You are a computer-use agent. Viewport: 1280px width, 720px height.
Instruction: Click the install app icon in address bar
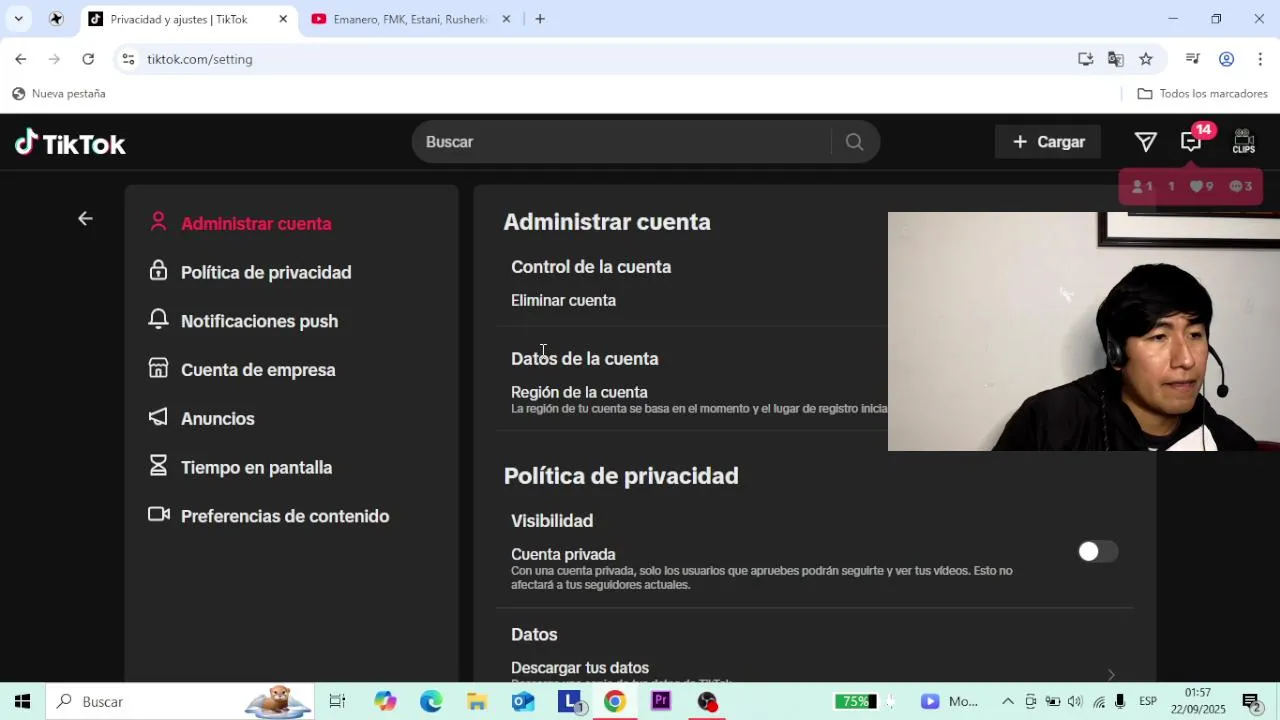(x=1086, y=59)
